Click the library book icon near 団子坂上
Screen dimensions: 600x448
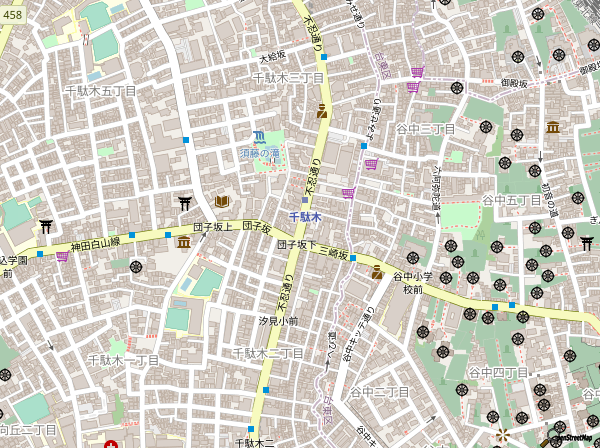point(222,202)
